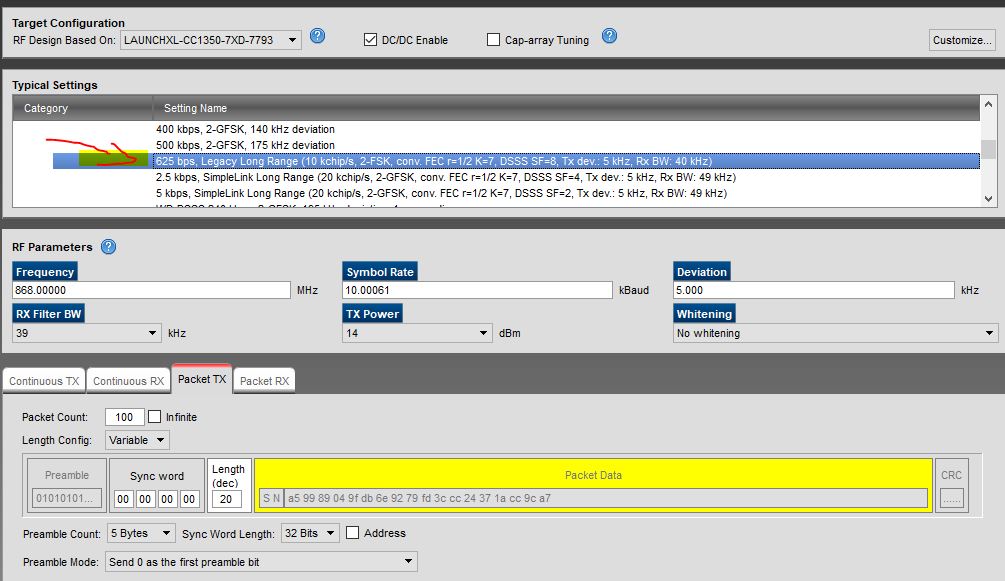Click the Length (dec) input field
Screen dimensions: 1005x581
tap(227, 499)
